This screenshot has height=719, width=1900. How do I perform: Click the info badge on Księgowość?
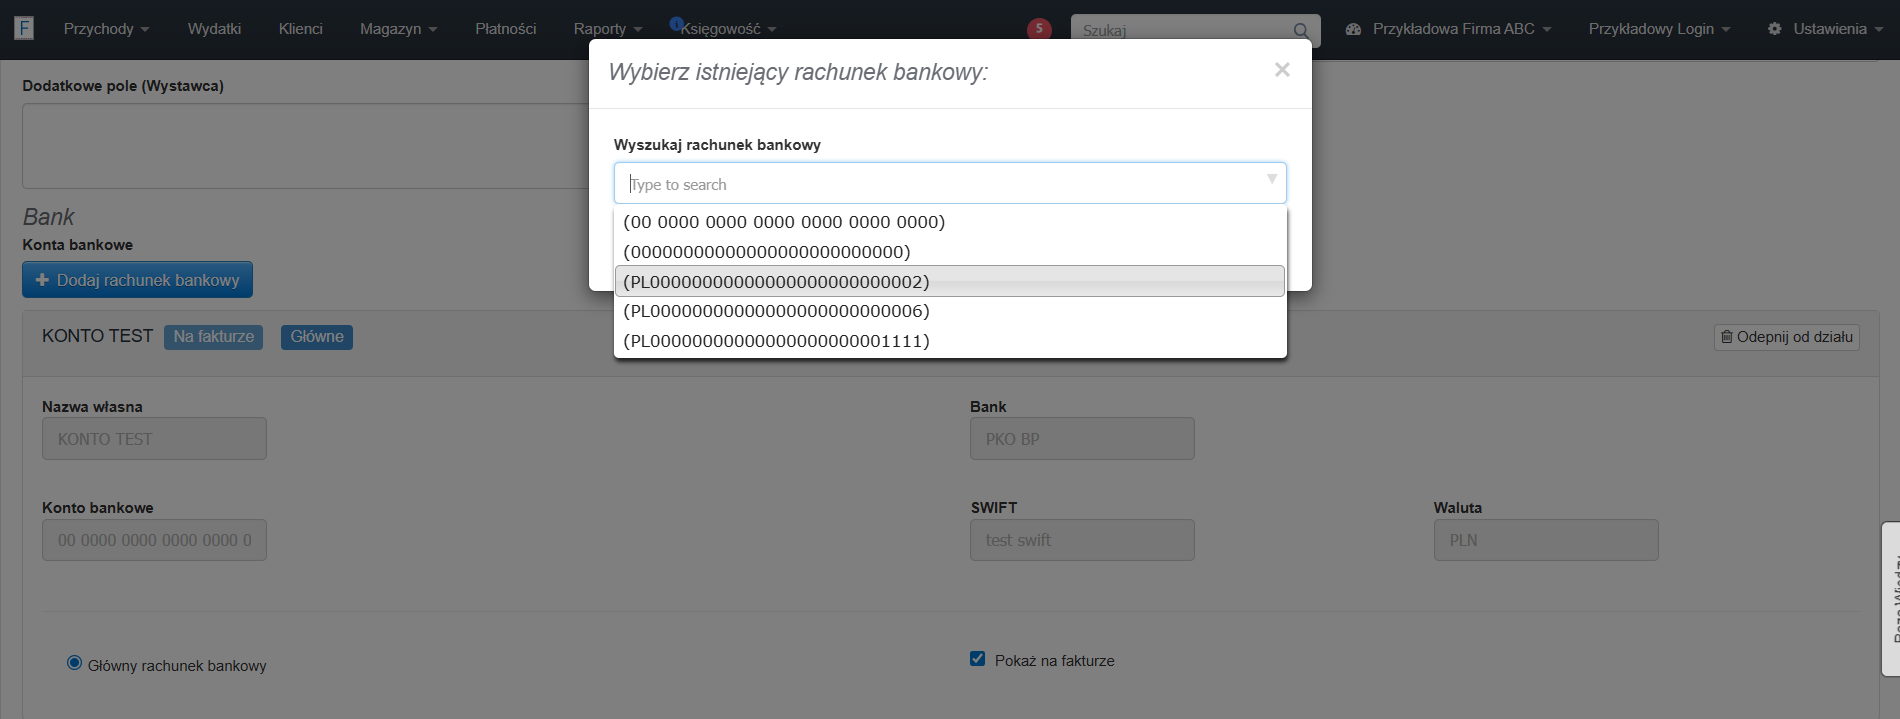click(x=676, y=23)
